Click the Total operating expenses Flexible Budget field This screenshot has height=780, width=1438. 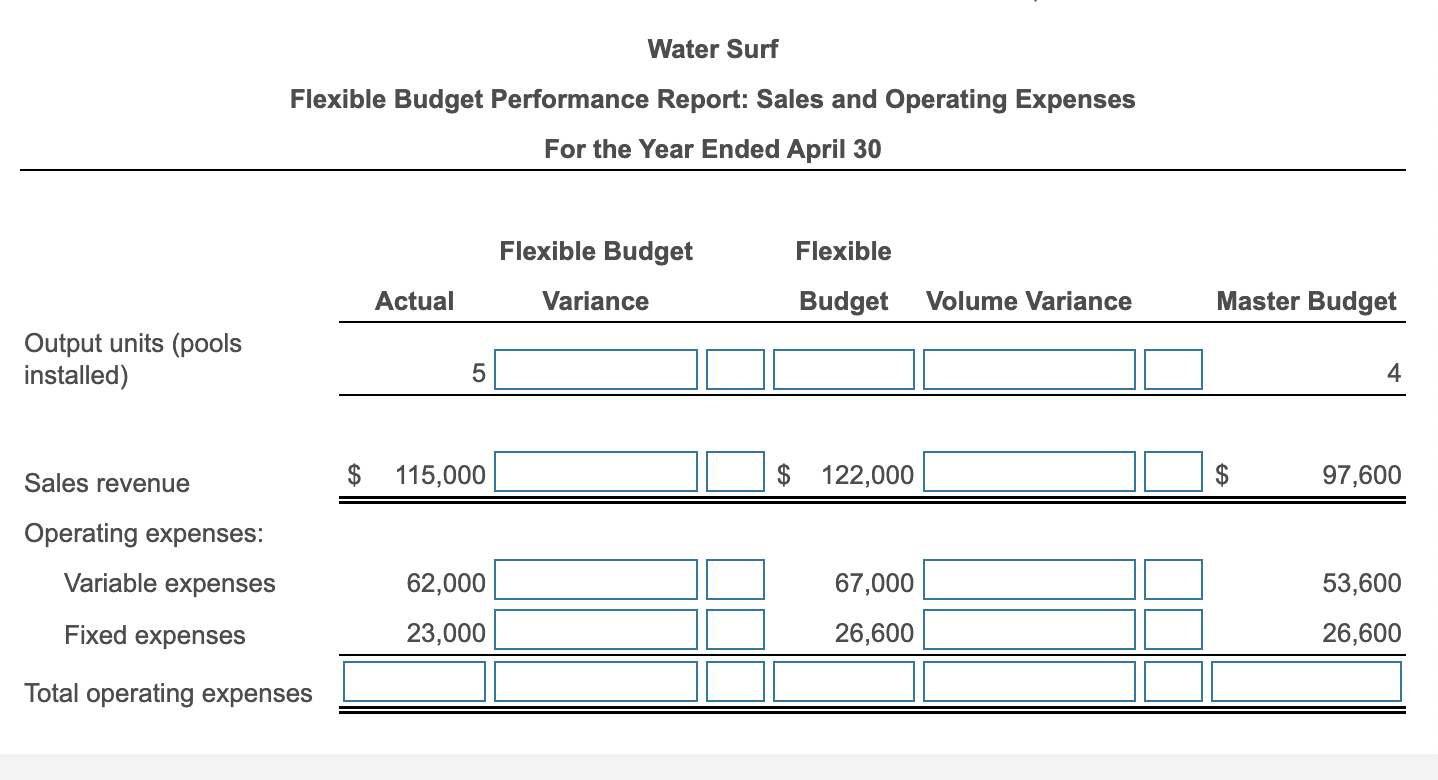[843, 681]
